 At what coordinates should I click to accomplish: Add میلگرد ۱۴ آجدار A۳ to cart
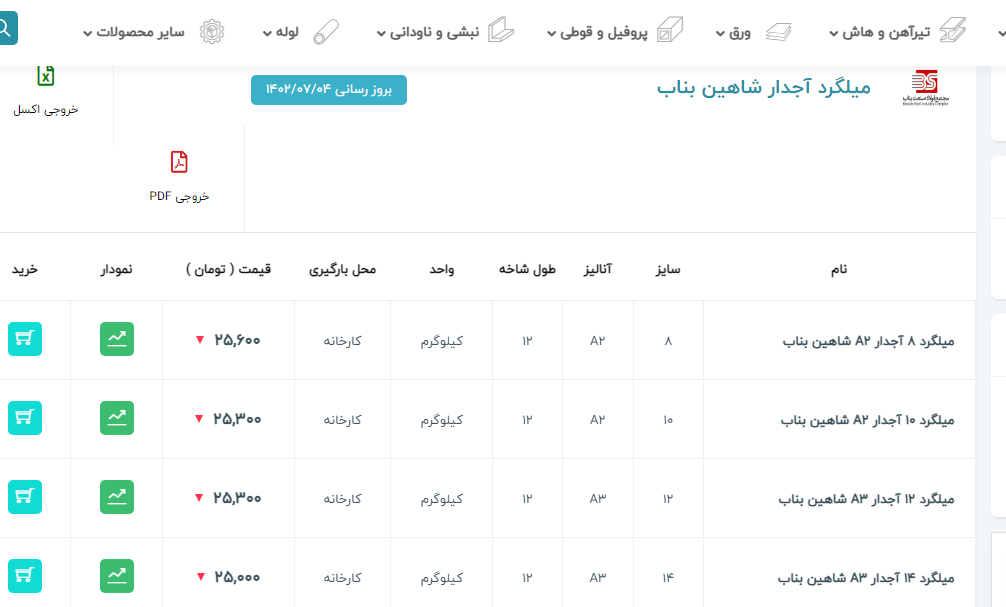click(x=25, y=575)
